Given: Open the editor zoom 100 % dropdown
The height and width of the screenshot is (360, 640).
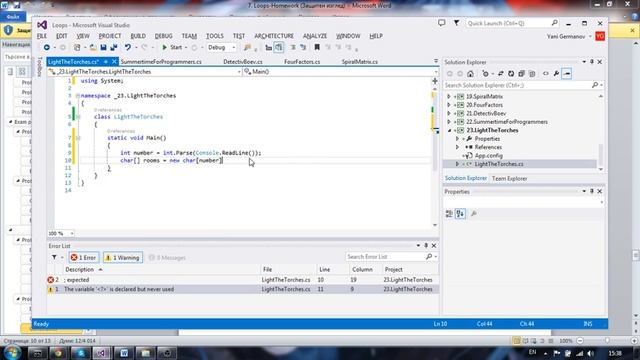Looking at the screenshot, I should [61, 233].
